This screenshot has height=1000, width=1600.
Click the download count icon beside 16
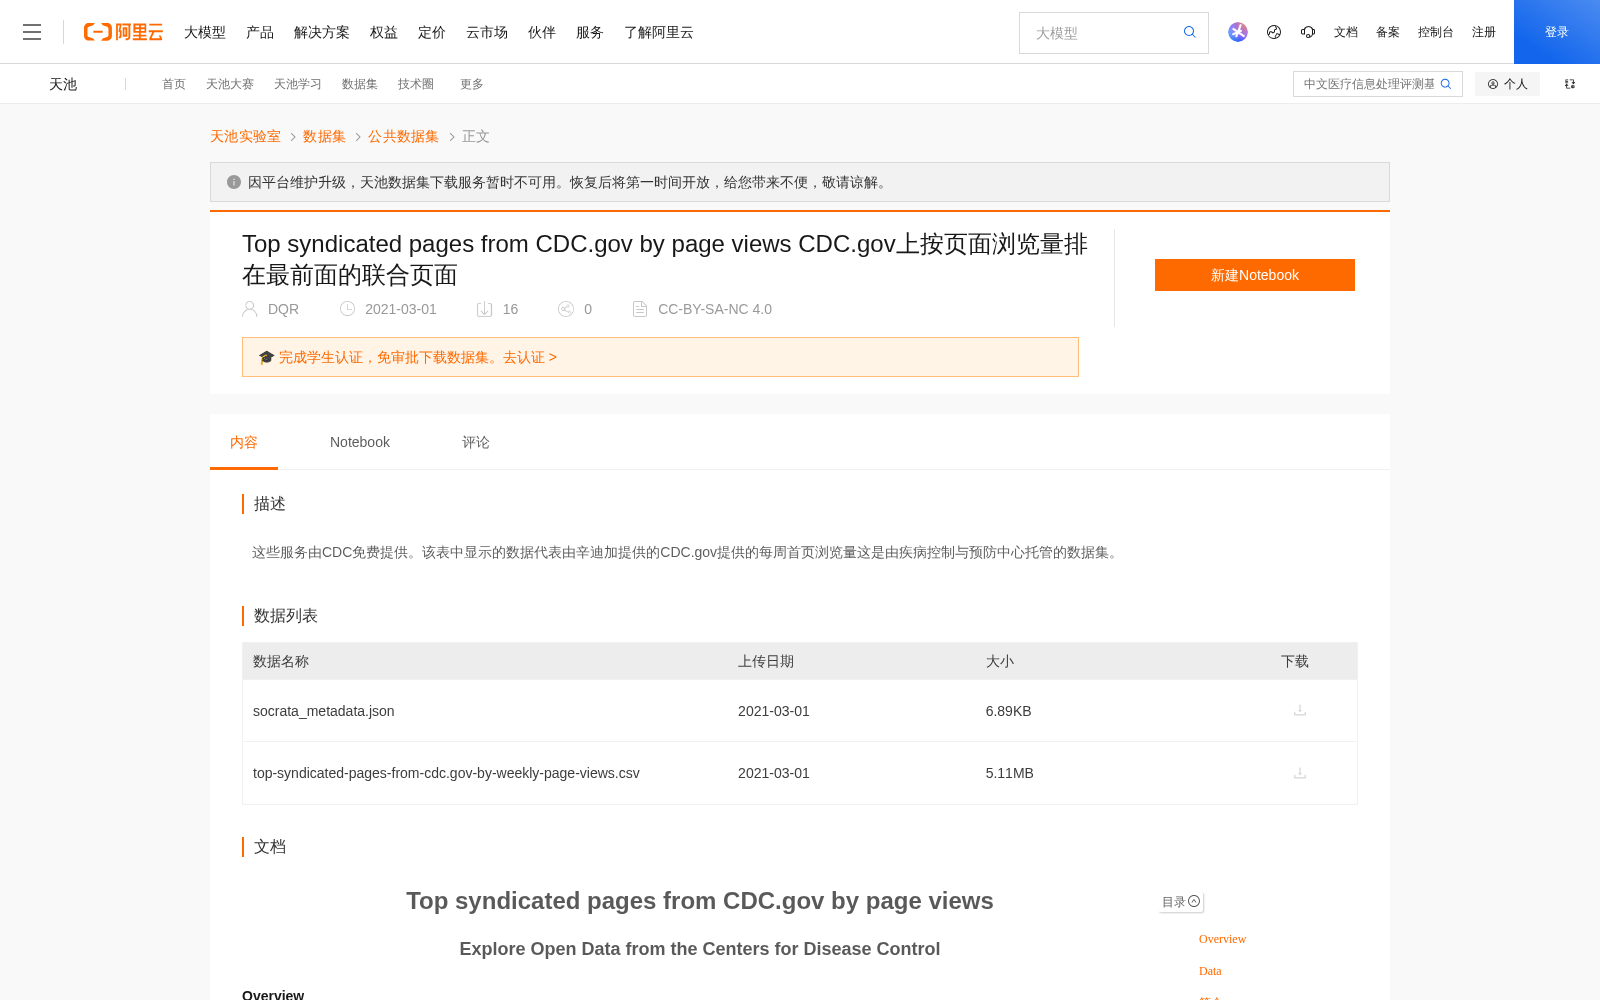pyautogui.click(x=485, y=309)
